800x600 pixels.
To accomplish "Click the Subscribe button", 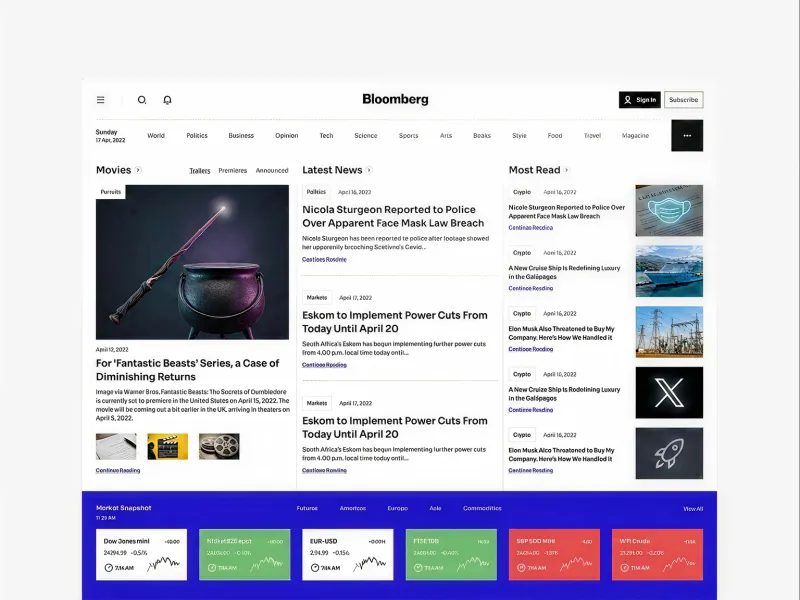I will [684, 100].
